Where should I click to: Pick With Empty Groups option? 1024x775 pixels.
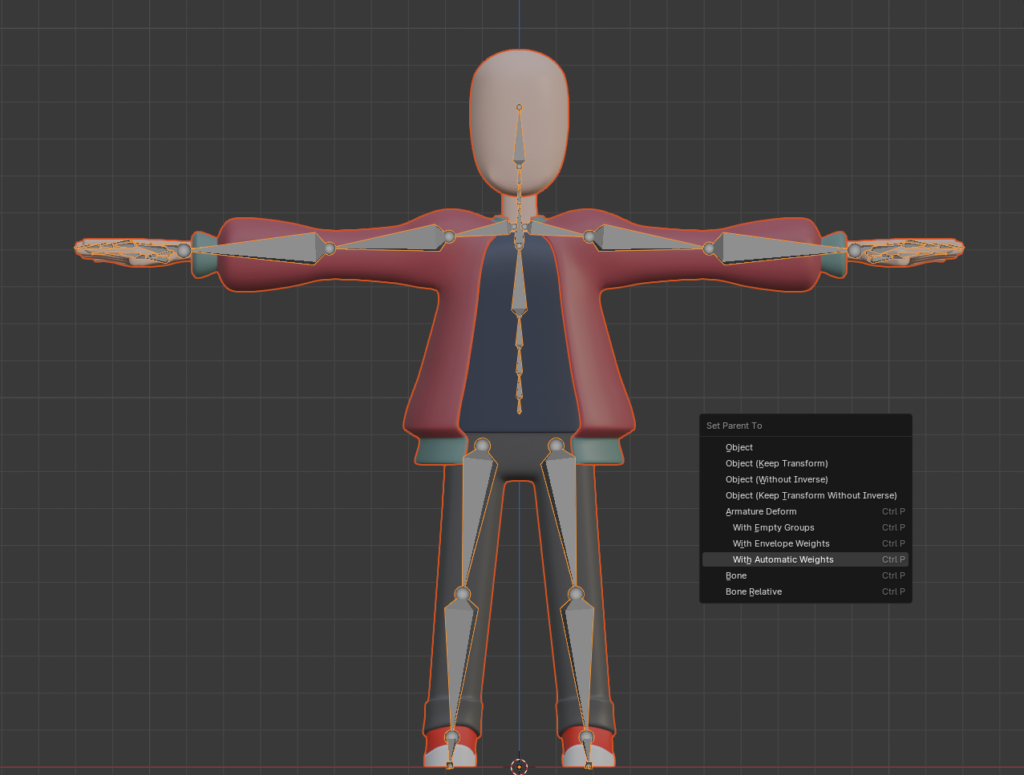click(x=773, y=528)
